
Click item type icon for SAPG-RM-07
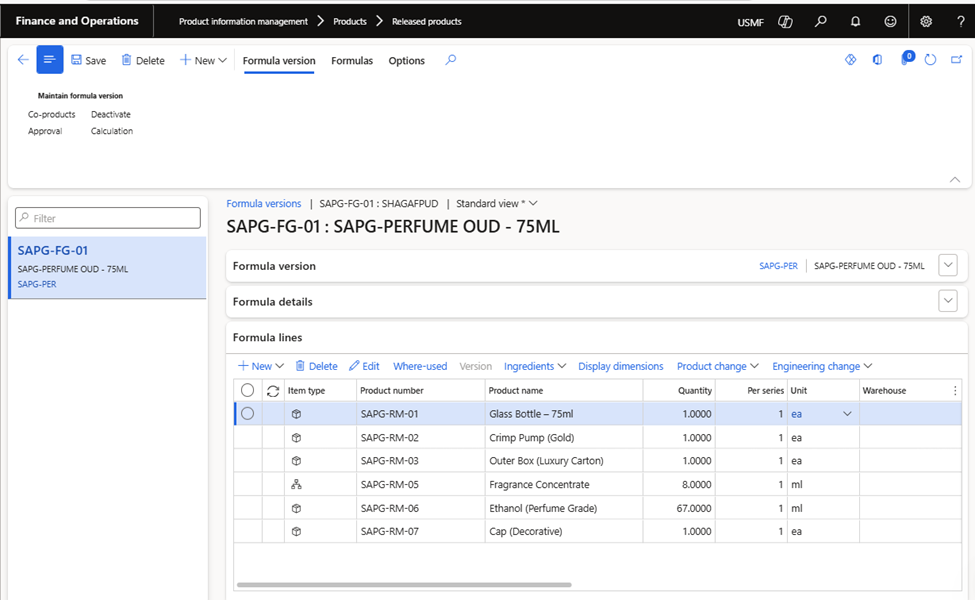click(297, 532)
